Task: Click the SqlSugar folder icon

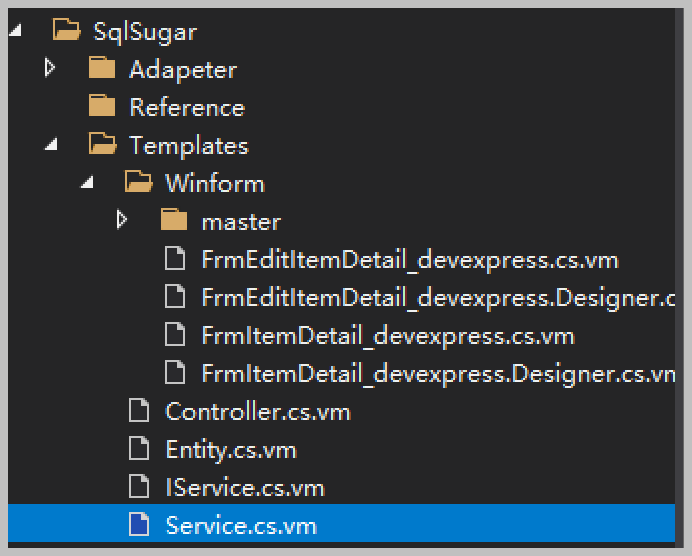Action: pyautogui.click(x=67, y=32)
